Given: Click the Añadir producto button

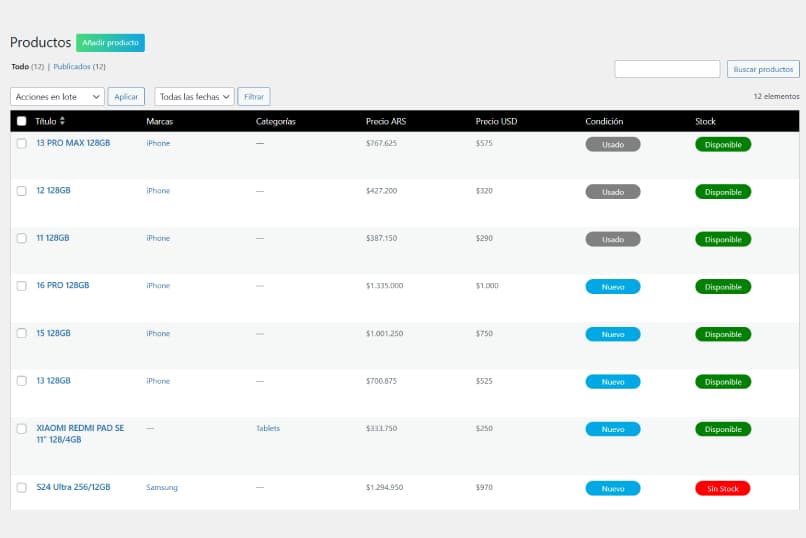Looking at the screenshot, I should tap(111, 43).
